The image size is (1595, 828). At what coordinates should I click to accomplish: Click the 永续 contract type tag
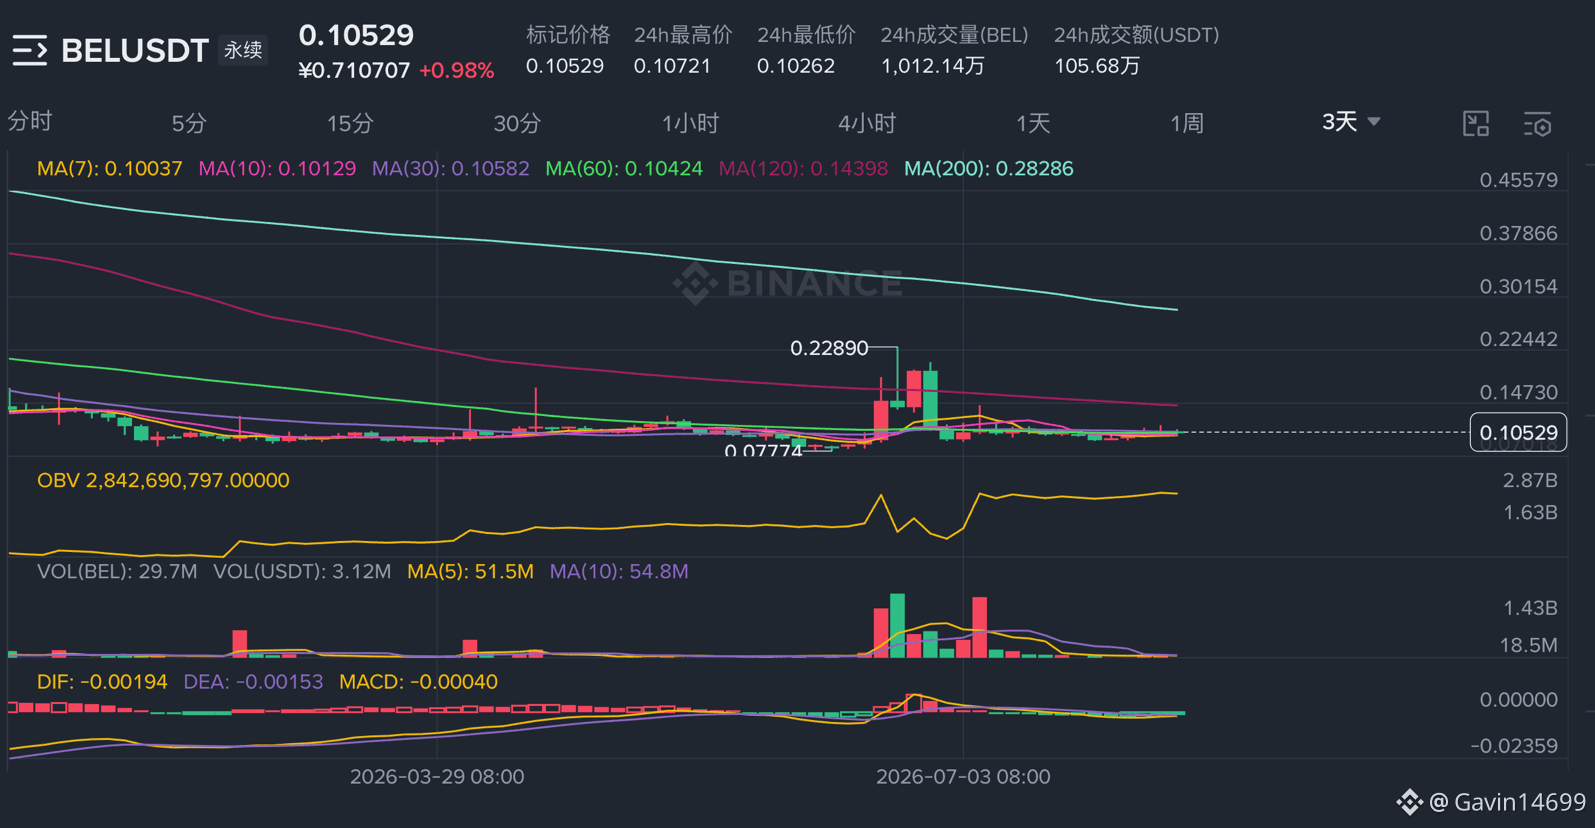243,50
